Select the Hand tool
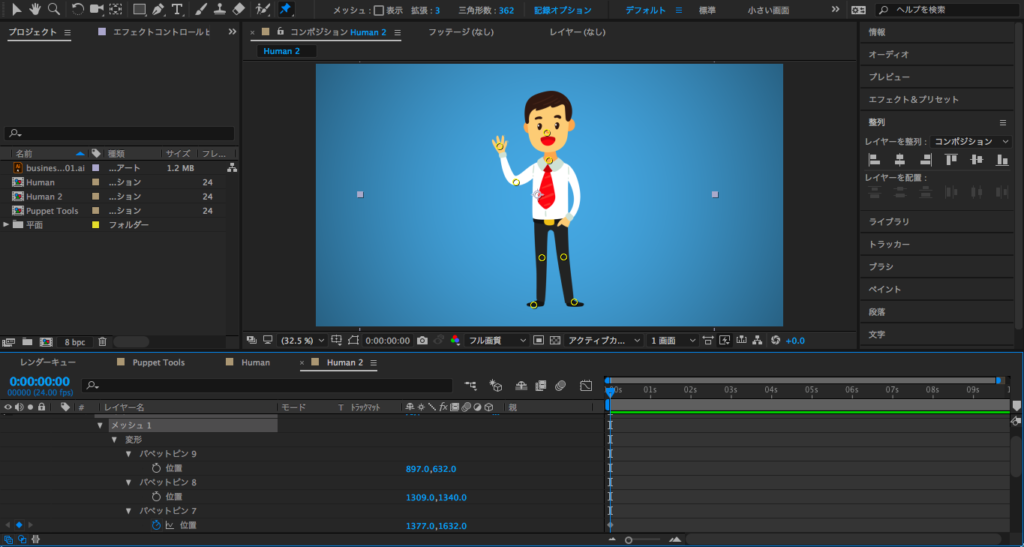The width and height of the screenshot is (1024, 547). tap(35, 9)
